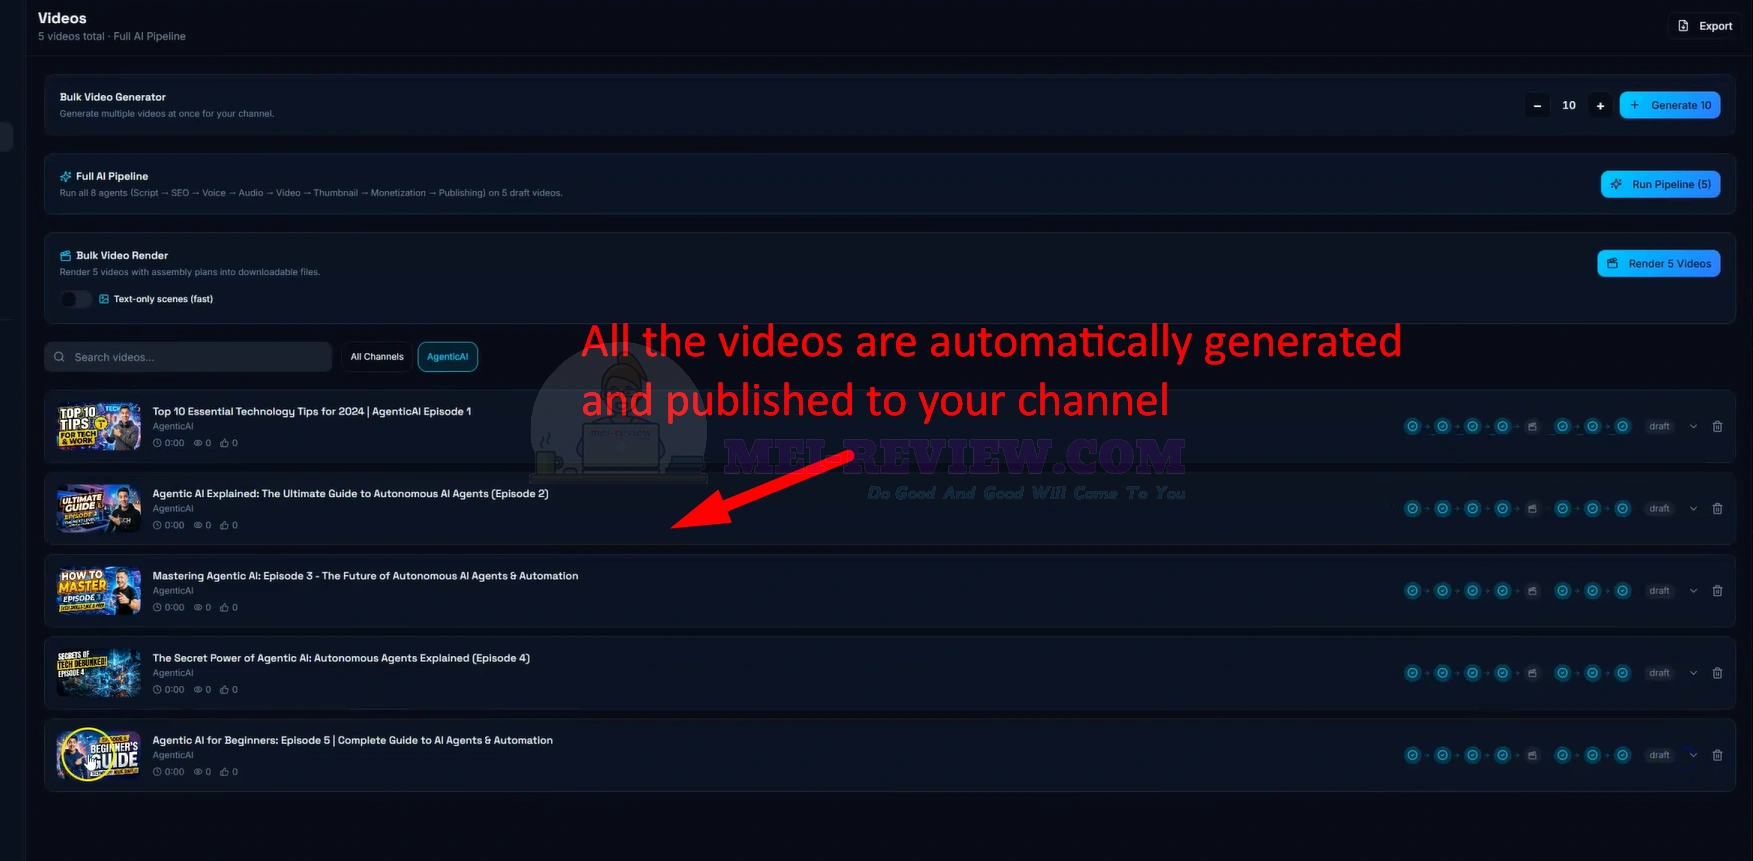Image resolution: width=1753 pixels, height=861 pixels.
Task: Click the video stage clapperboard icon for Episode 2
Action: coord(1532,508)
